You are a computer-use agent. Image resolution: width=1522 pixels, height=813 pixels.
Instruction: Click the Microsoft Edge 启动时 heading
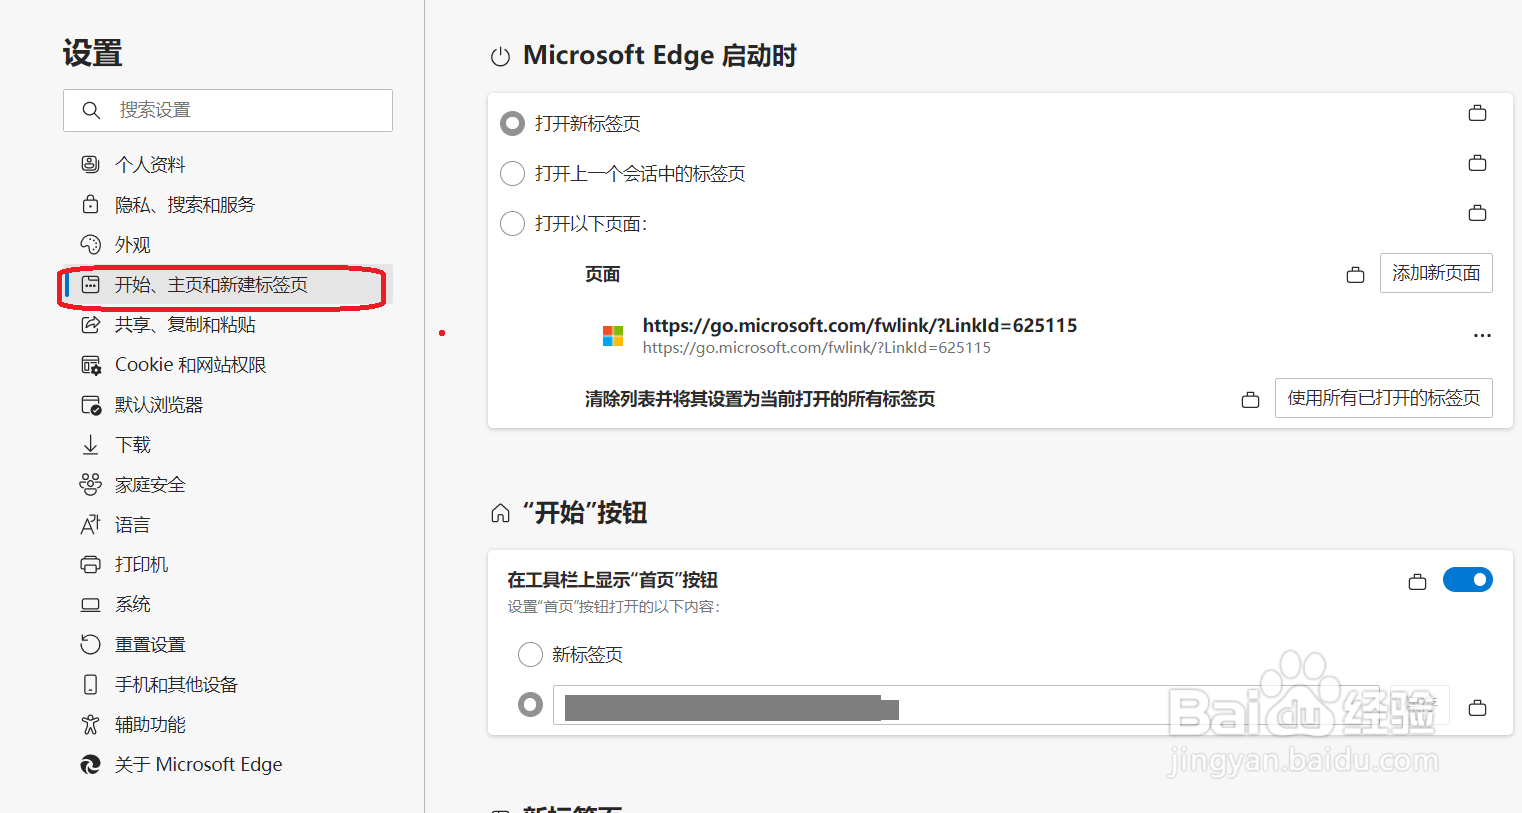pyautogui.click(x=660, y=55)
